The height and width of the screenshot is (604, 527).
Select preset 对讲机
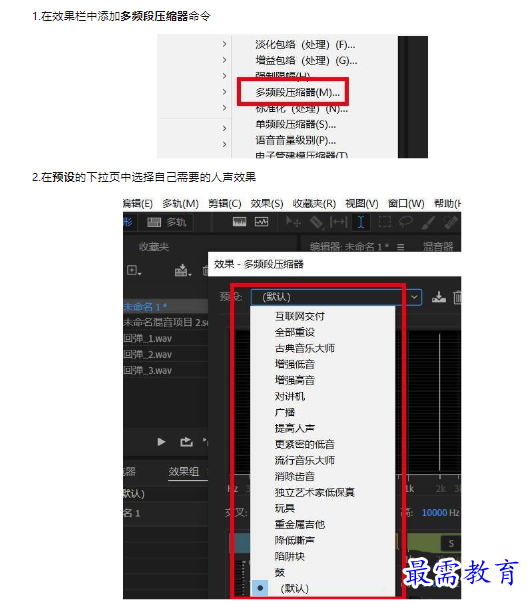coord(290,396)
